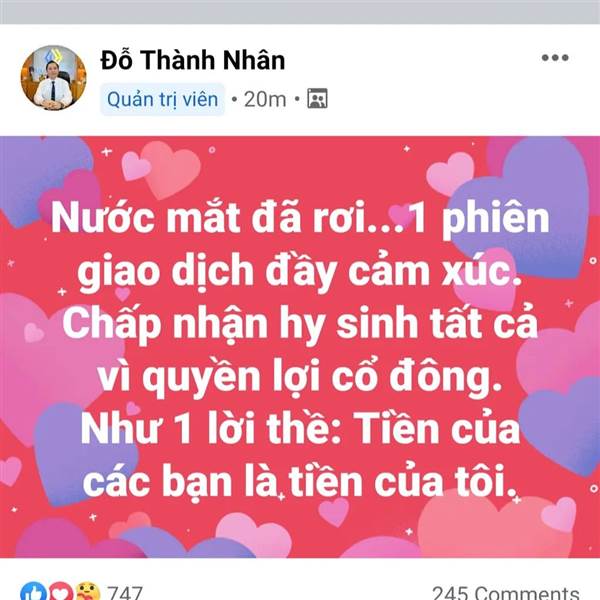The height and width of the screenshot is (600, 600).
Task: Open the 20m post timestamp
Action: click(x=265, y=99)
